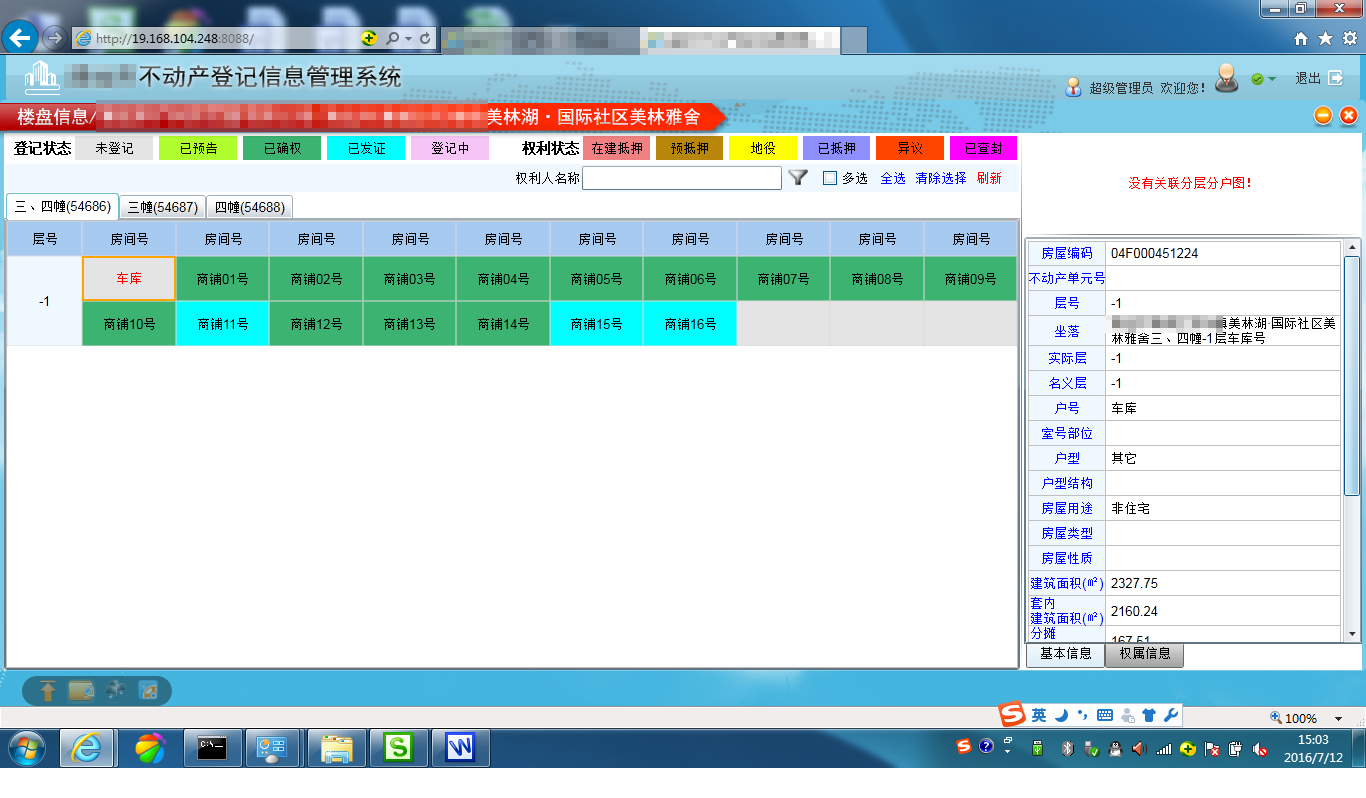Screen dimensions: 1366x798
Task: Click the scroll-down arrow of property info panel
Action: 1352,634
